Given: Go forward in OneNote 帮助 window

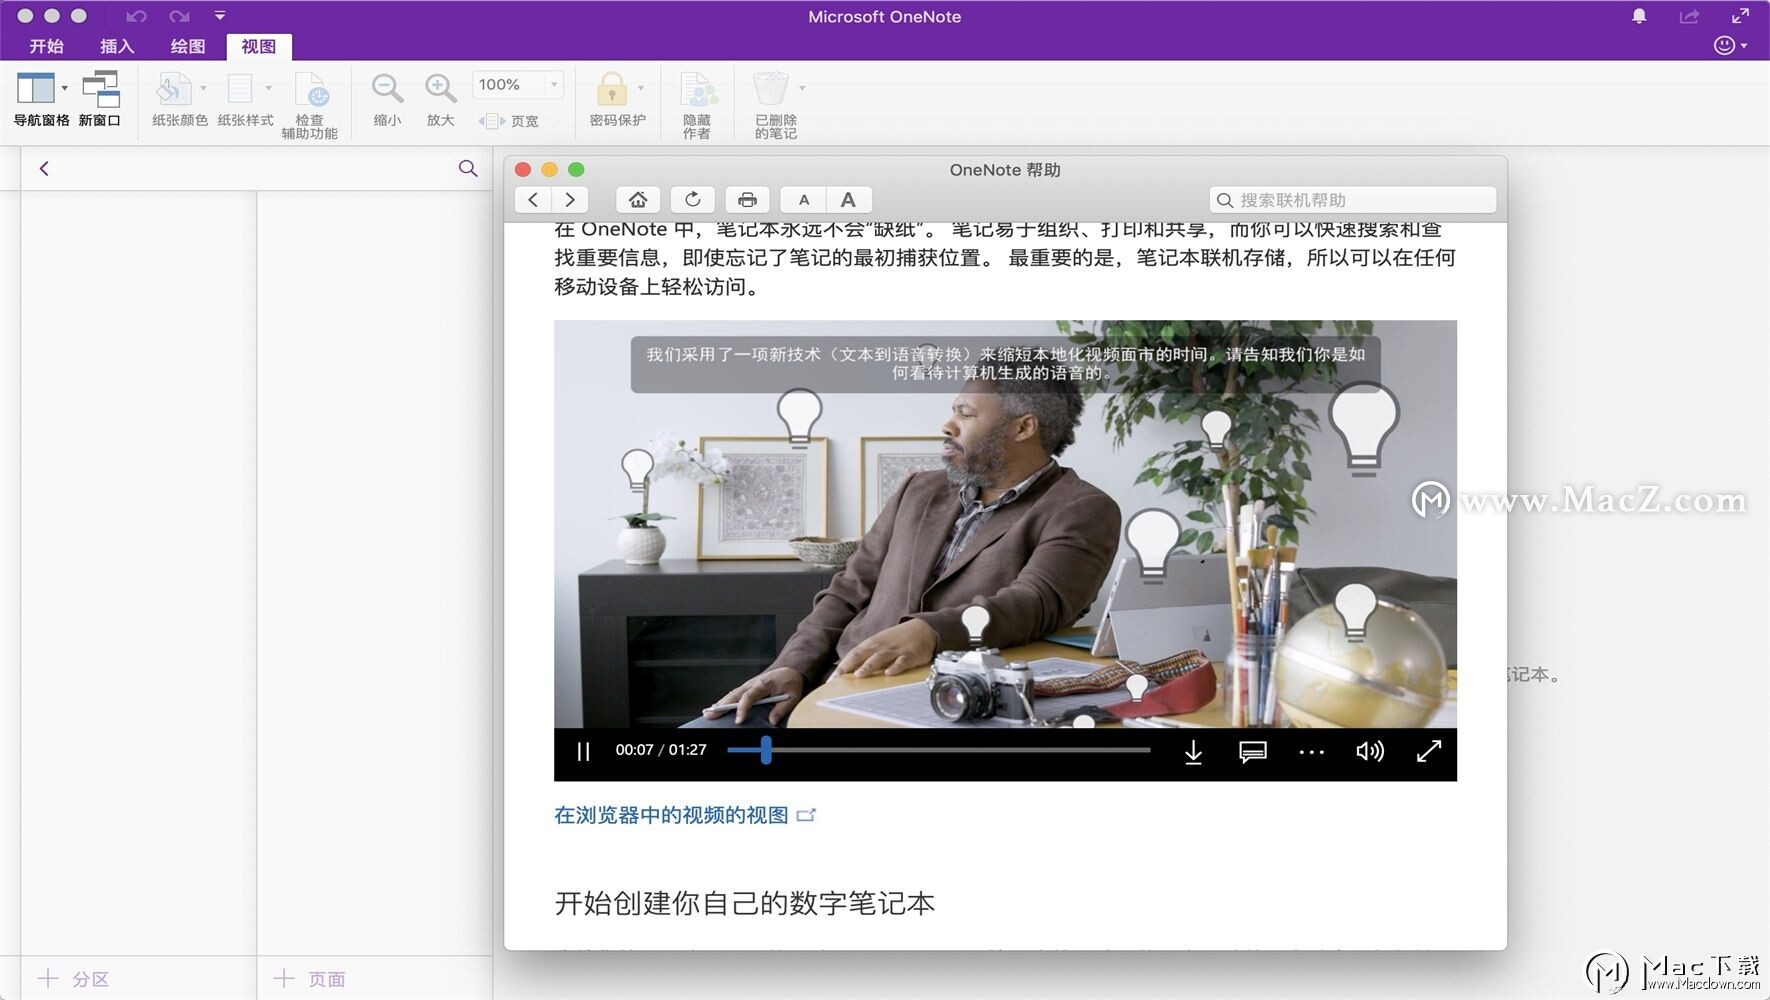Looking at the screenshot, I should (570, 200).
